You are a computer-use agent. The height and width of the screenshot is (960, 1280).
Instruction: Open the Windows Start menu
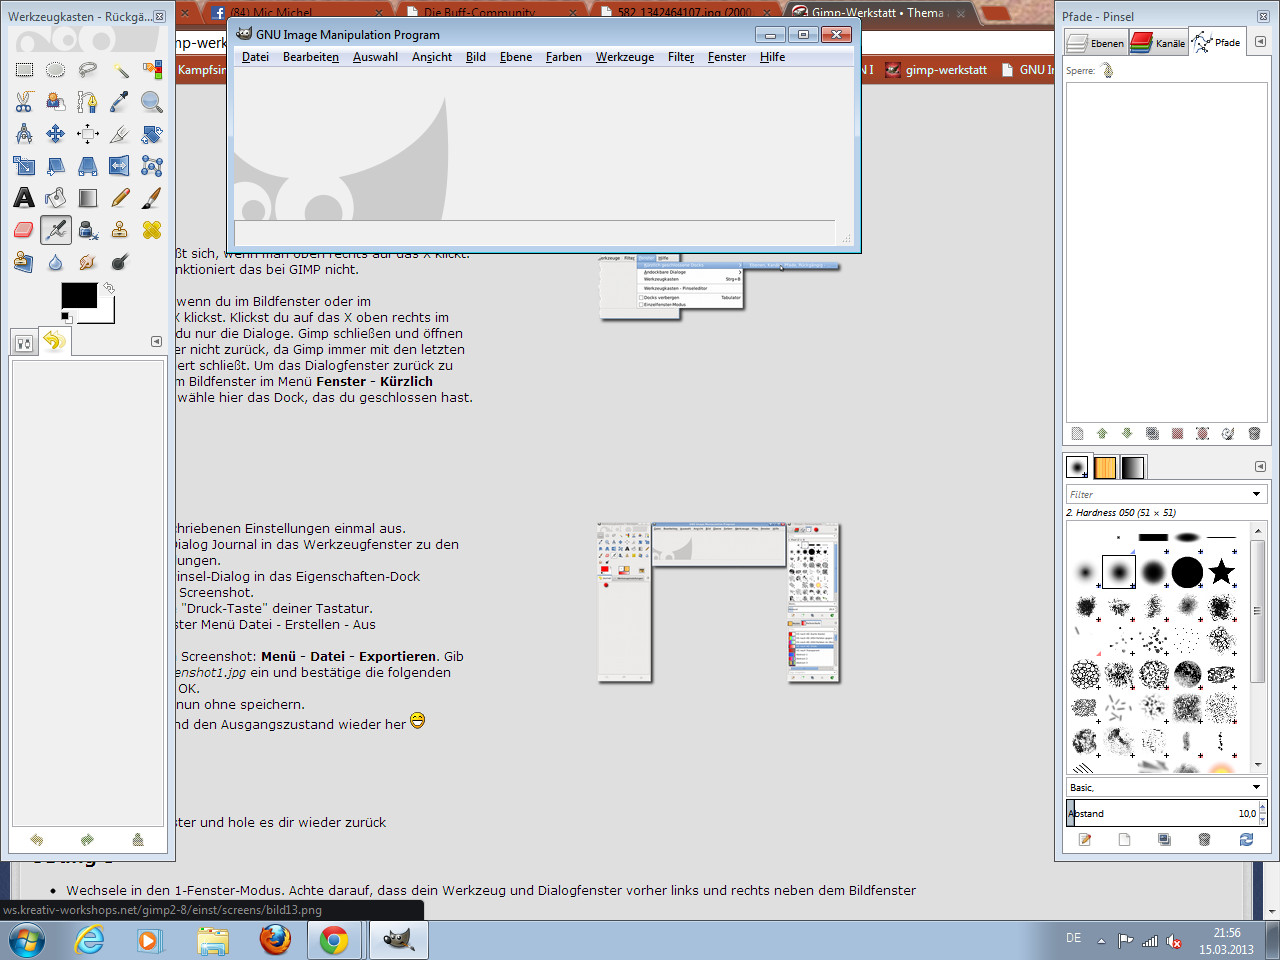pyautogui.click(x=27, y=940)
